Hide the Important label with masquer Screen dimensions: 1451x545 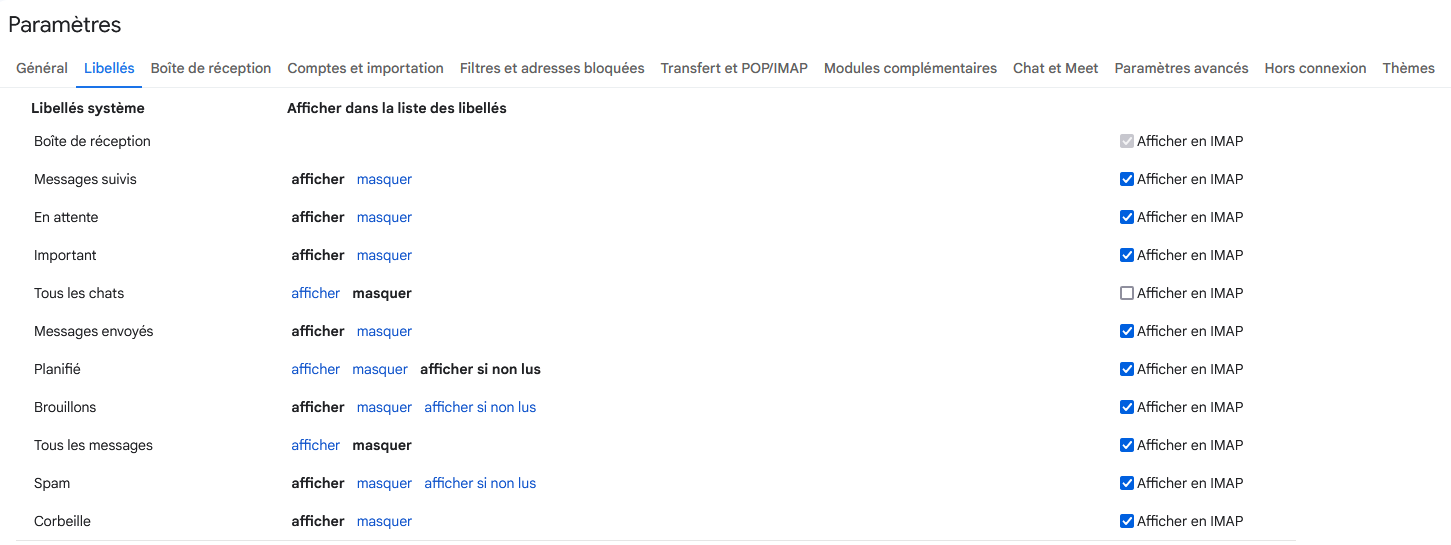coord(384,256)
